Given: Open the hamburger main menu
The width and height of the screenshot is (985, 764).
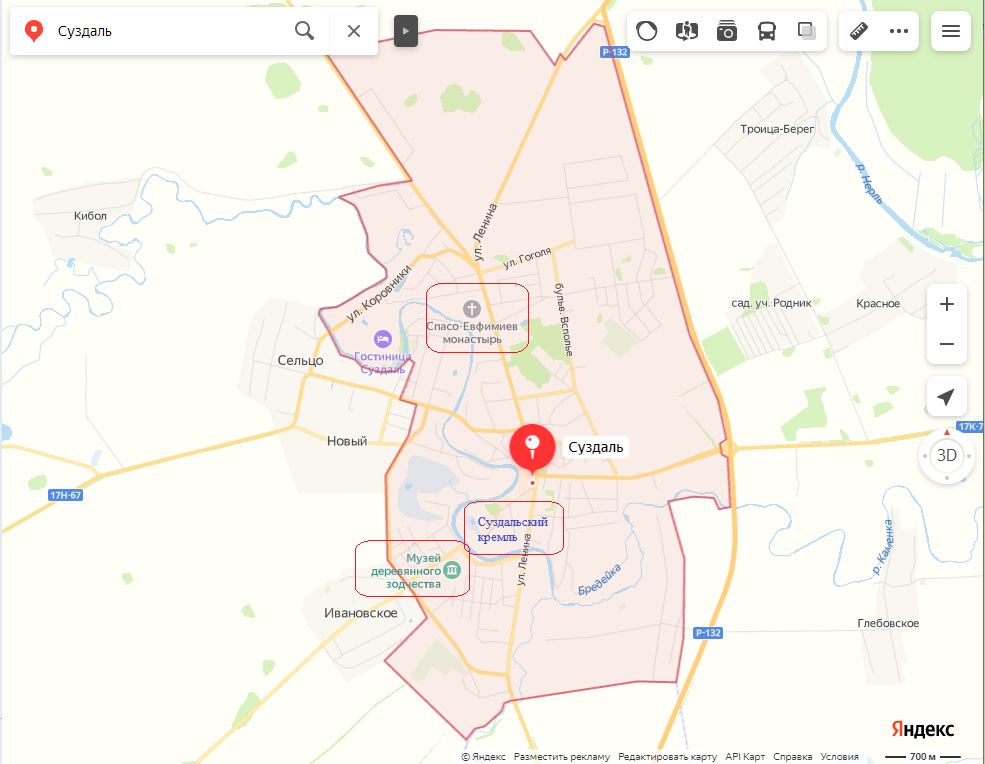Looking at the screenshot, I should click(951, 31).
